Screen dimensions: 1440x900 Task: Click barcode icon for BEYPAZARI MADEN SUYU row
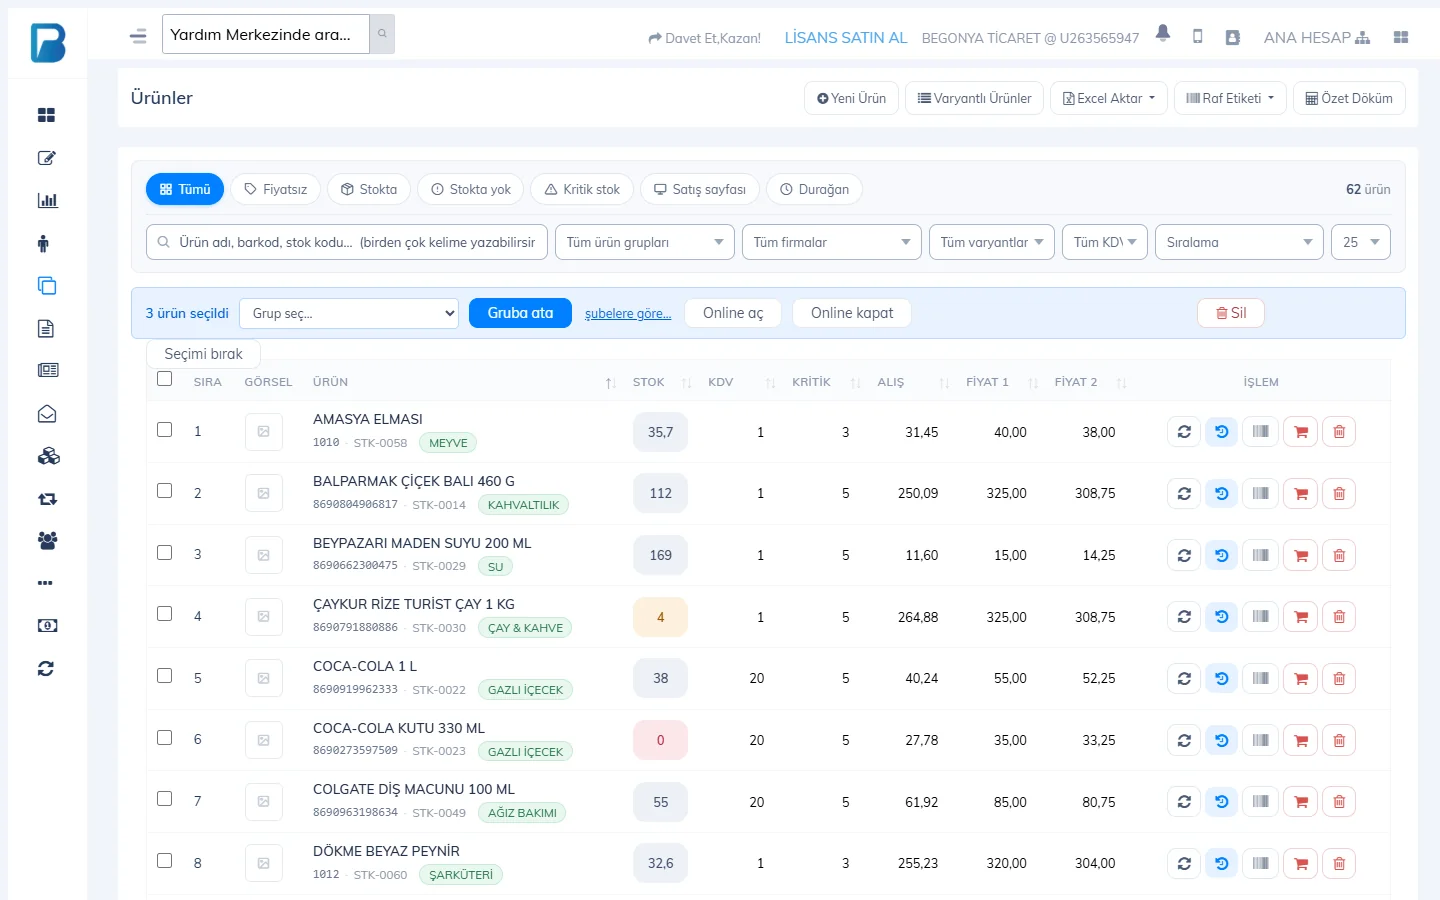(1260, 555)
